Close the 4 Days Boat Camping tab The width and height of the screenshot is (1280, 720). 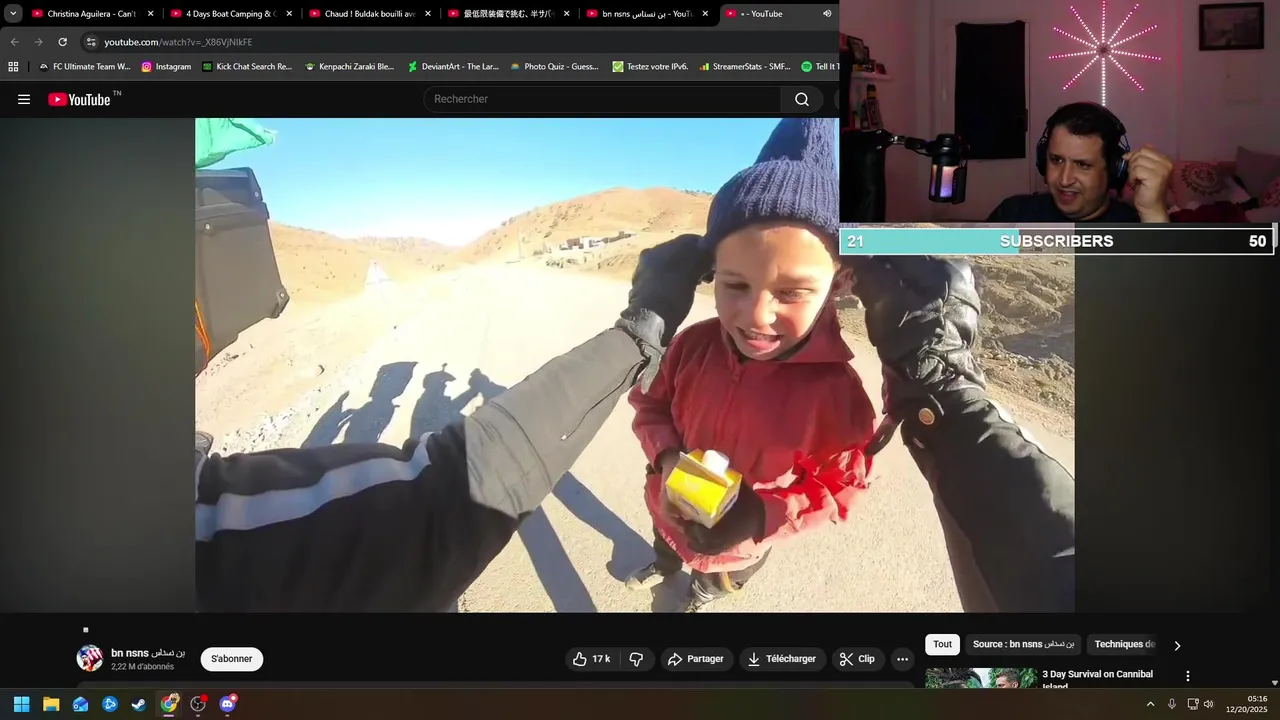click(x=290, y=14)
